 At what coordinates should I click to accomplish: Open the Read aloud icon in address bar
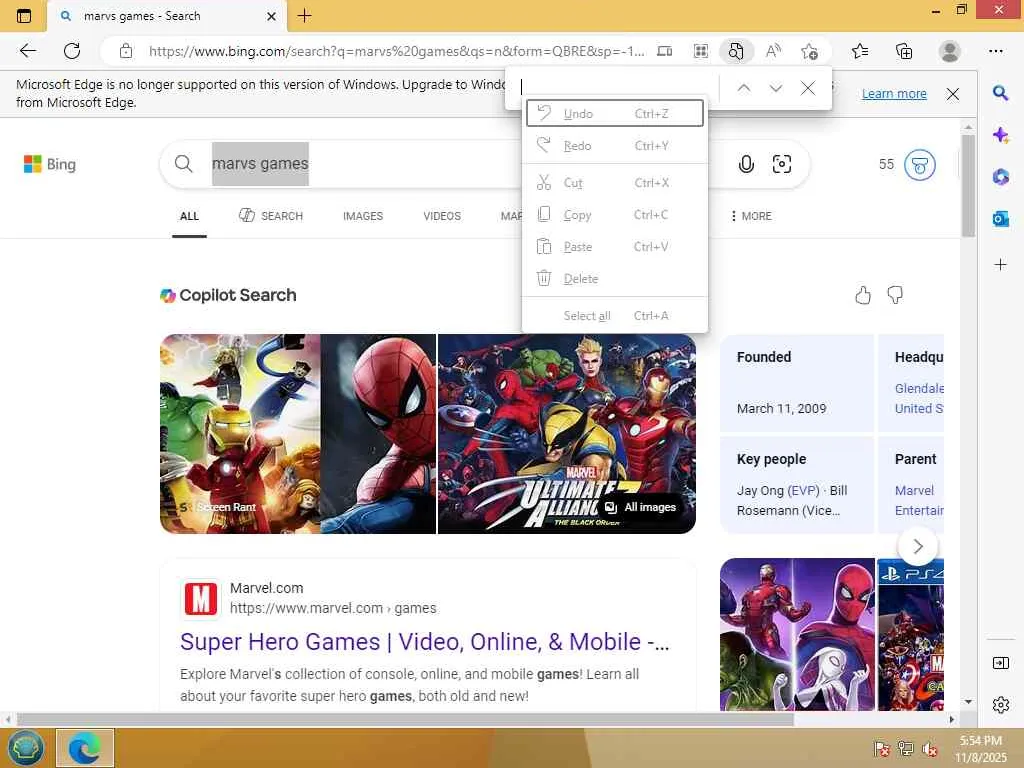point(773,51)
